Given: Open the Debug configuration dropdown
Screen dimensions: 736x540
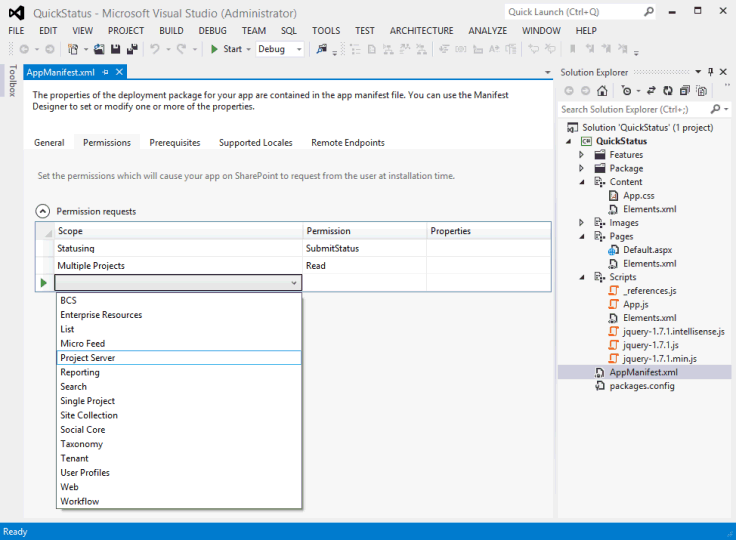Looking at the screenshot, I should point(298,49).
